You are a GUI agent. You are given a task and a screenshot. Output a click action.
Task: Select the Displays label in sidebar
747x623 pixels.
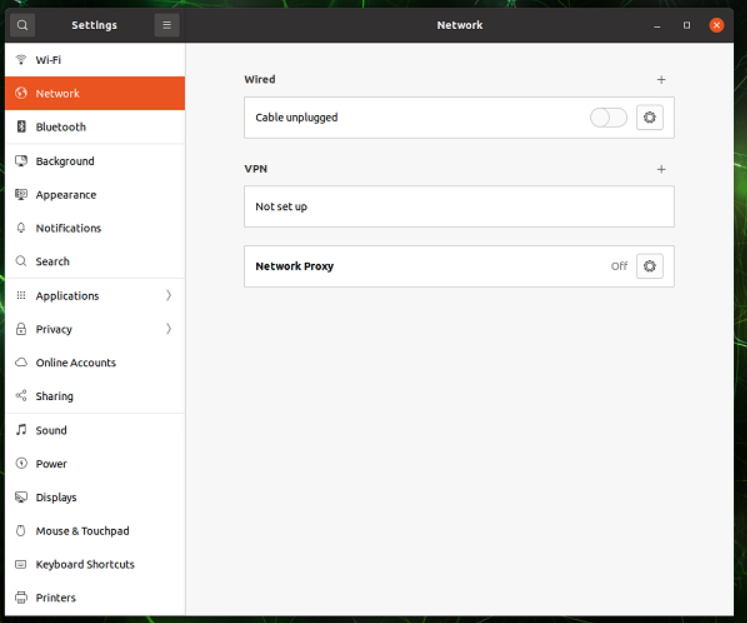click(56, 497)
